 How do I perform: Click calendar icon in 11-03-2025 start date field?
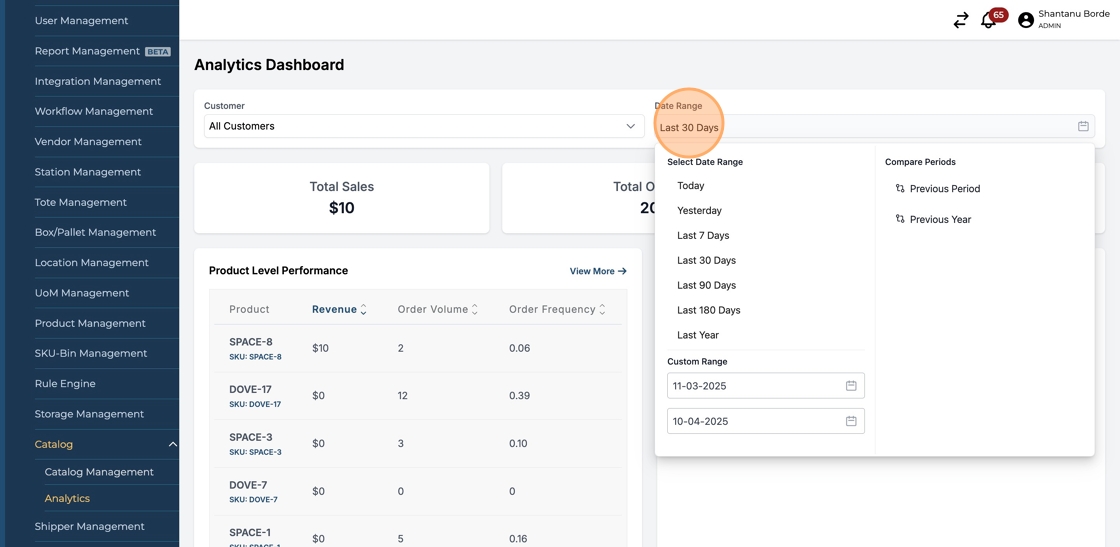pyautogui.click(x=851, y=386)
